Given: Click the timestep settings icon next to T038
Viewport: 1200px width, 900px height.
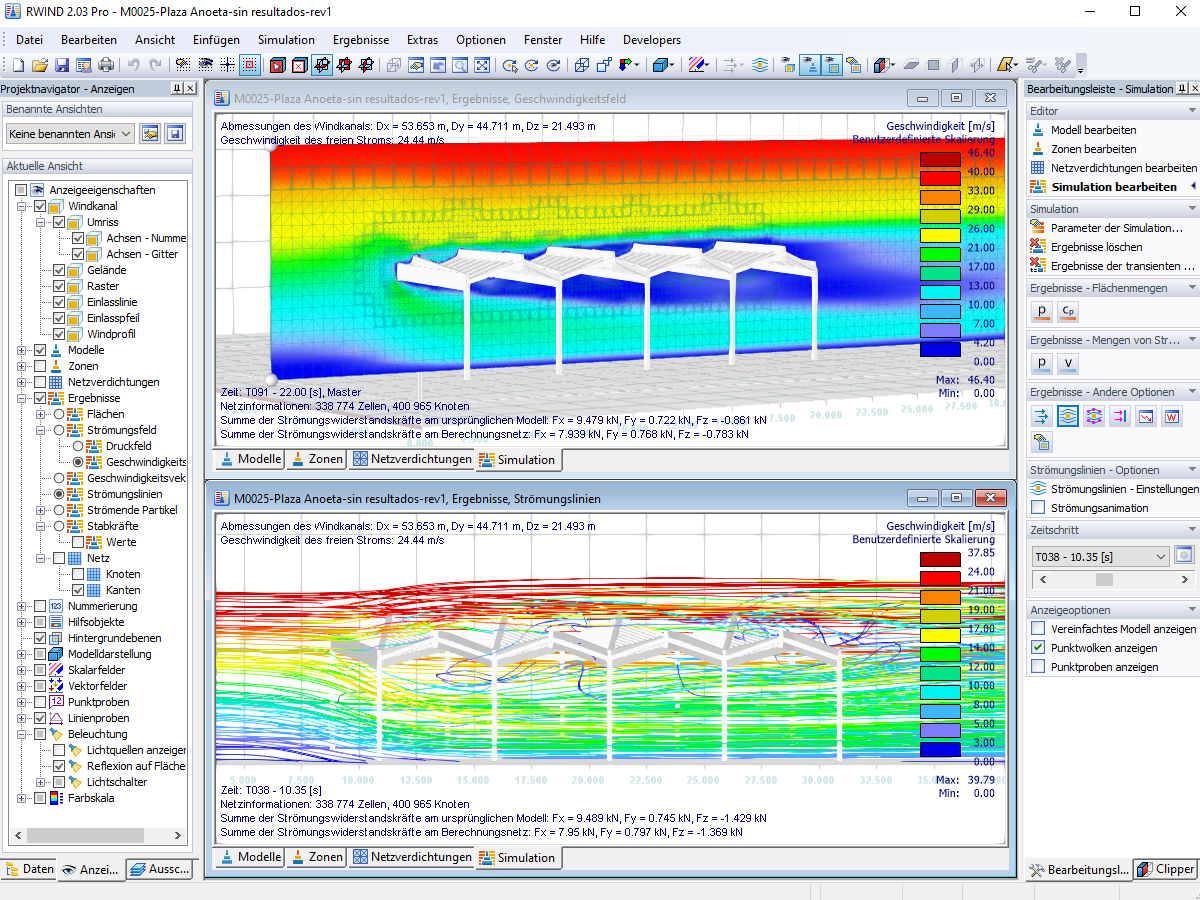Looking at the screenshot, I should (x=1184, y=556).
